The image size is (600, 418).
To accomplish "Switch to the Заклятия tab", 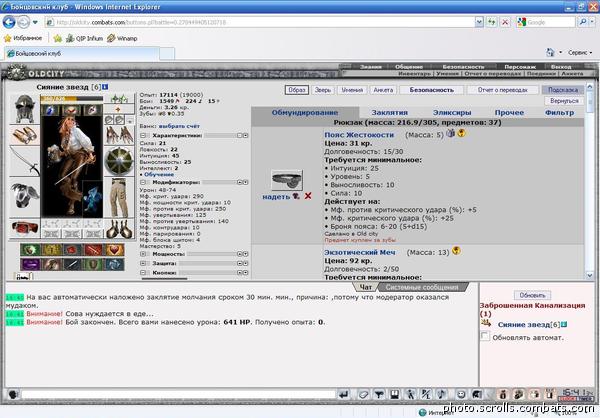I will tap(390, 113).
